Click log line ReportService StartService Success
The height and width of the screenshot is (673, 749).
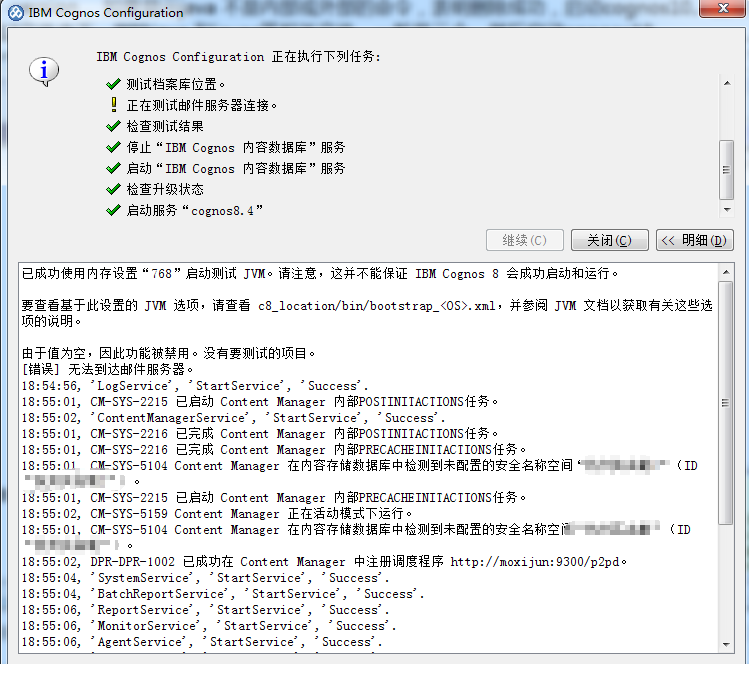(x=205, y=610)
